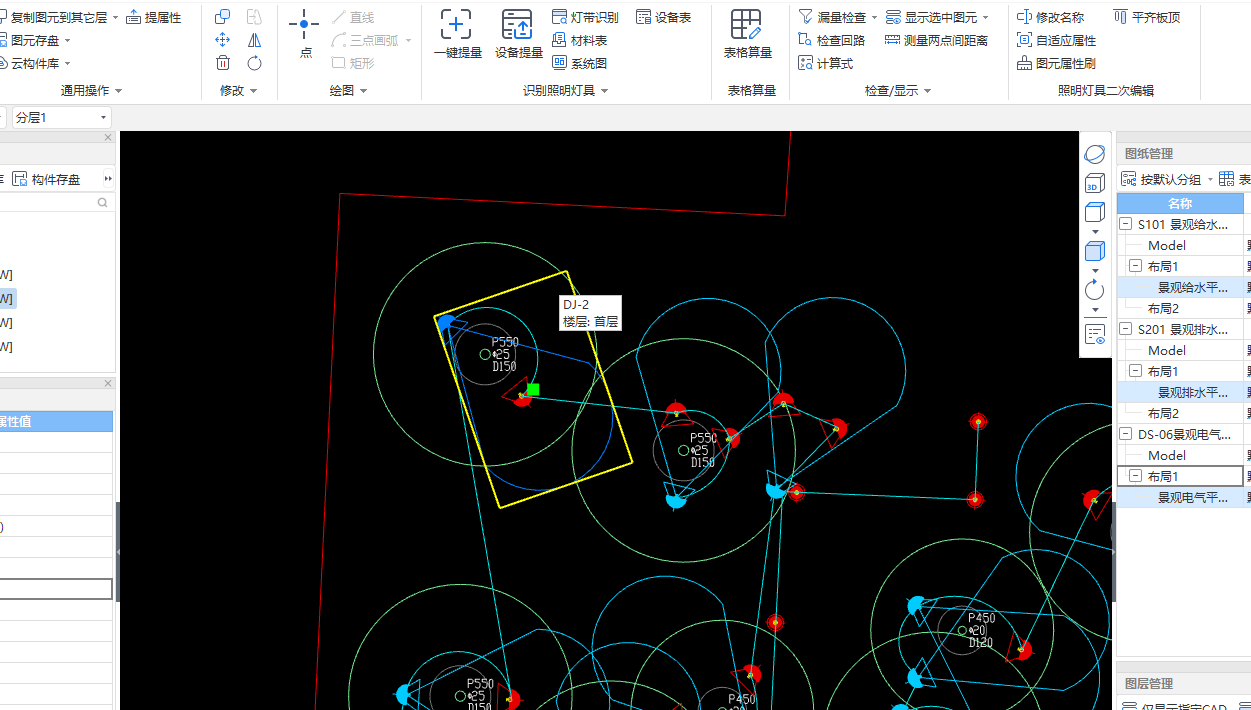Open 灯带识别 light strip recognition
Screen dimensions: 1251x710
[585, 17]
